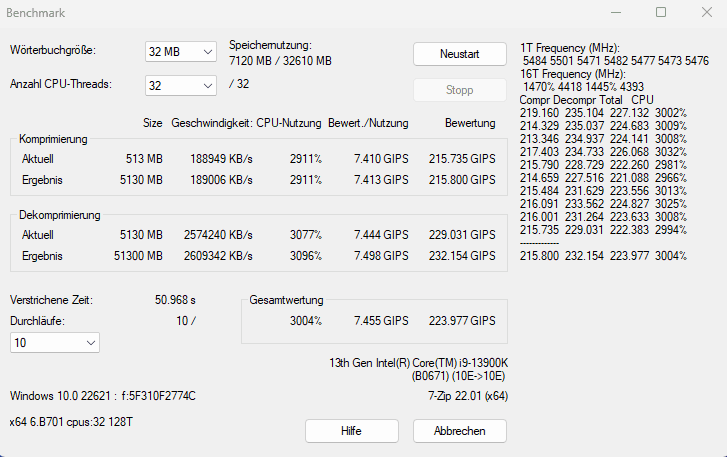727x457 pixels.
Task: Click the 7120 MB / 32610 MB memory usage
Action: tap(280, 61)
